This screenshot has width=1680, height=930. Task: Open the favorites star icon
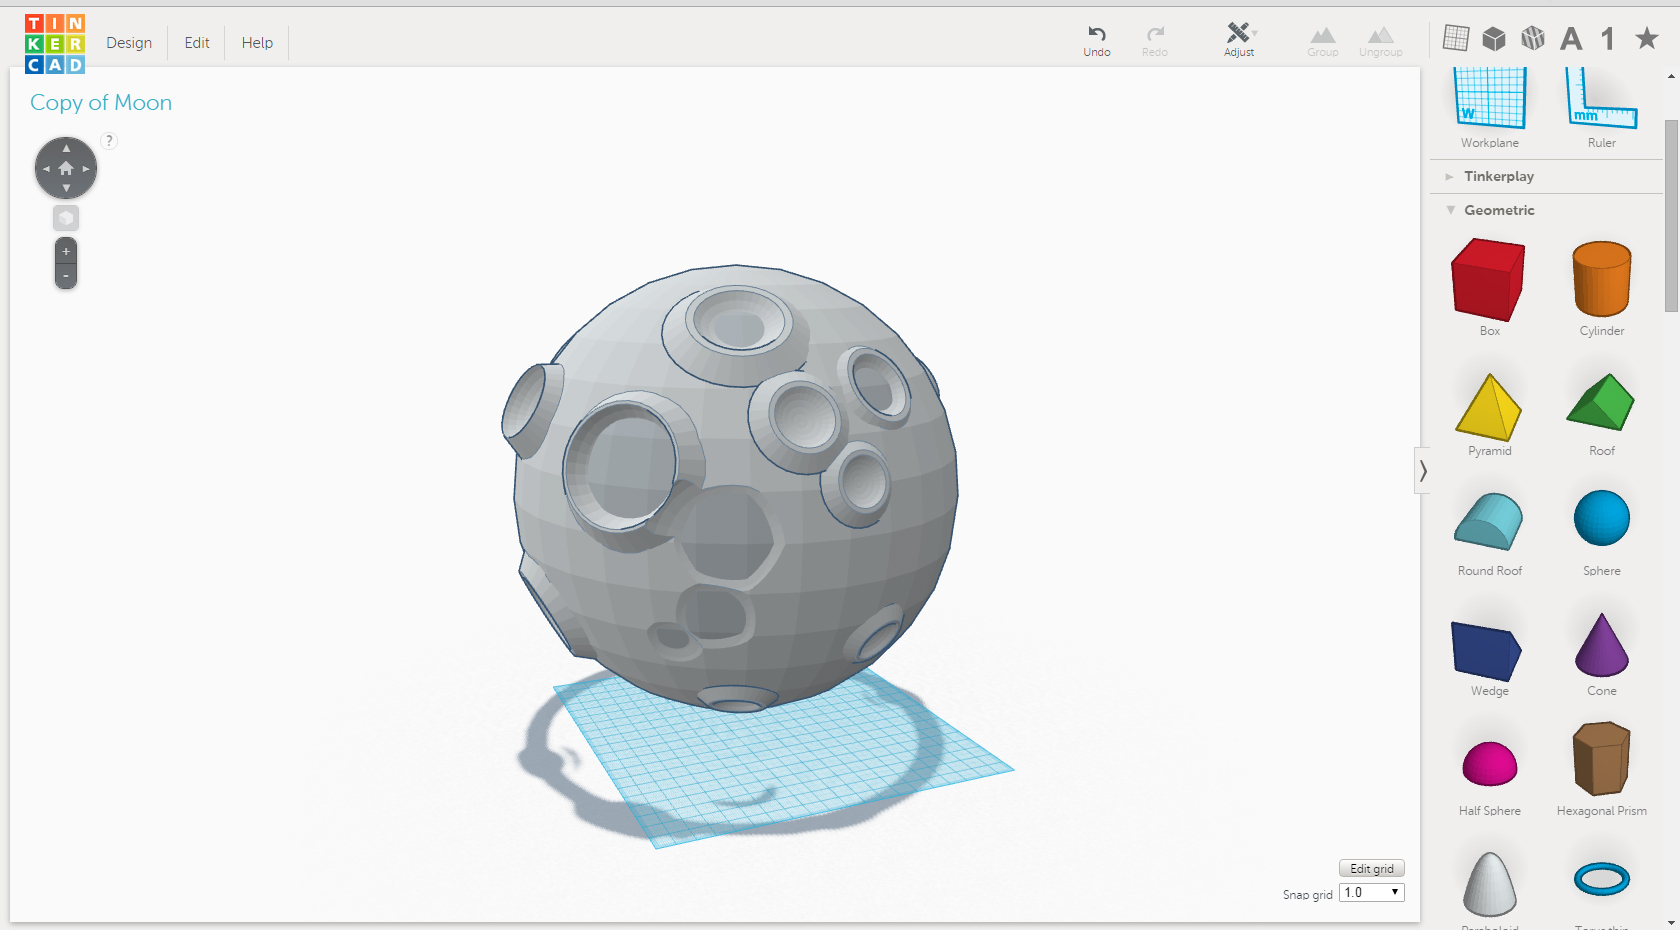pos(1646,38)
